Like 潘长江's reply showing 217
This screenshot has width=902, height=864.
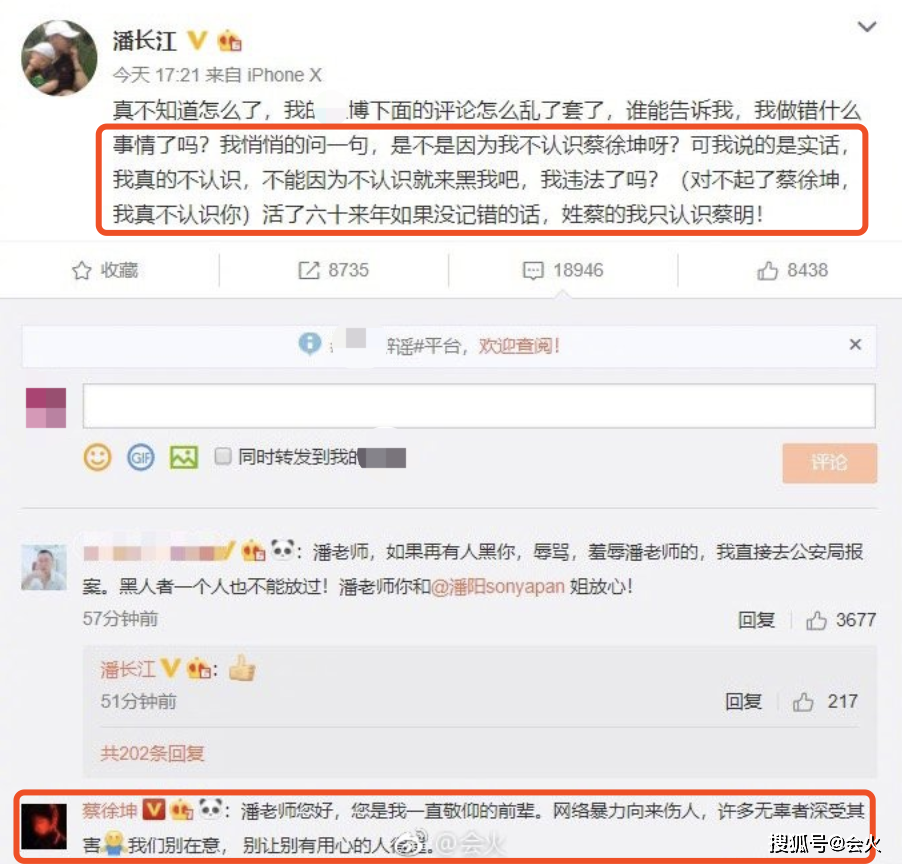[x=825, y=702]
